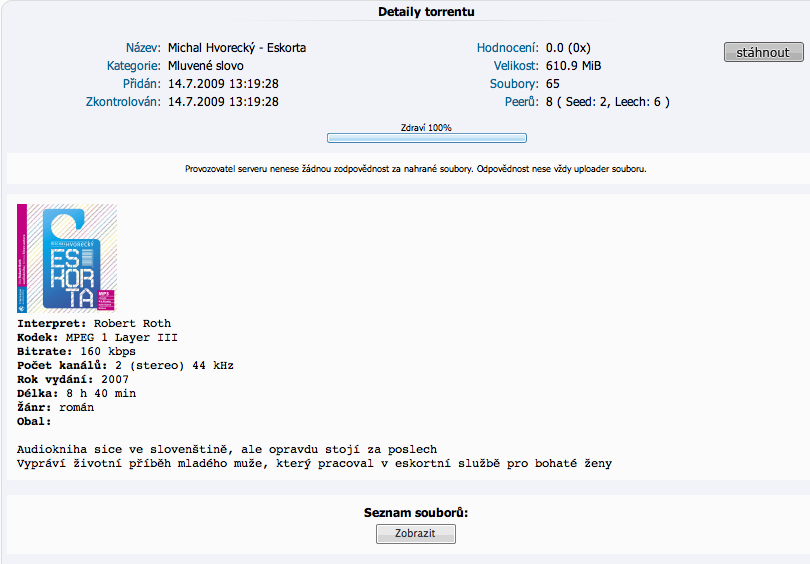The image size is (810, 564).
Task: Select the Hodnocení label
Action: click(x=508, y=48)
